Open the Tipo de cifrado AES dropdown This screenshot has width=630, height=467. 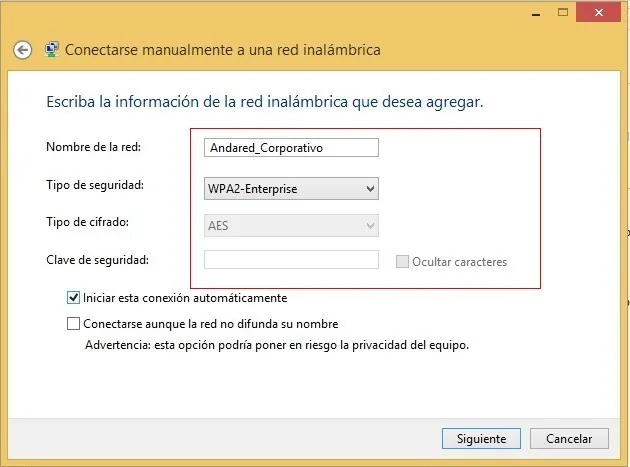(291, 225)
